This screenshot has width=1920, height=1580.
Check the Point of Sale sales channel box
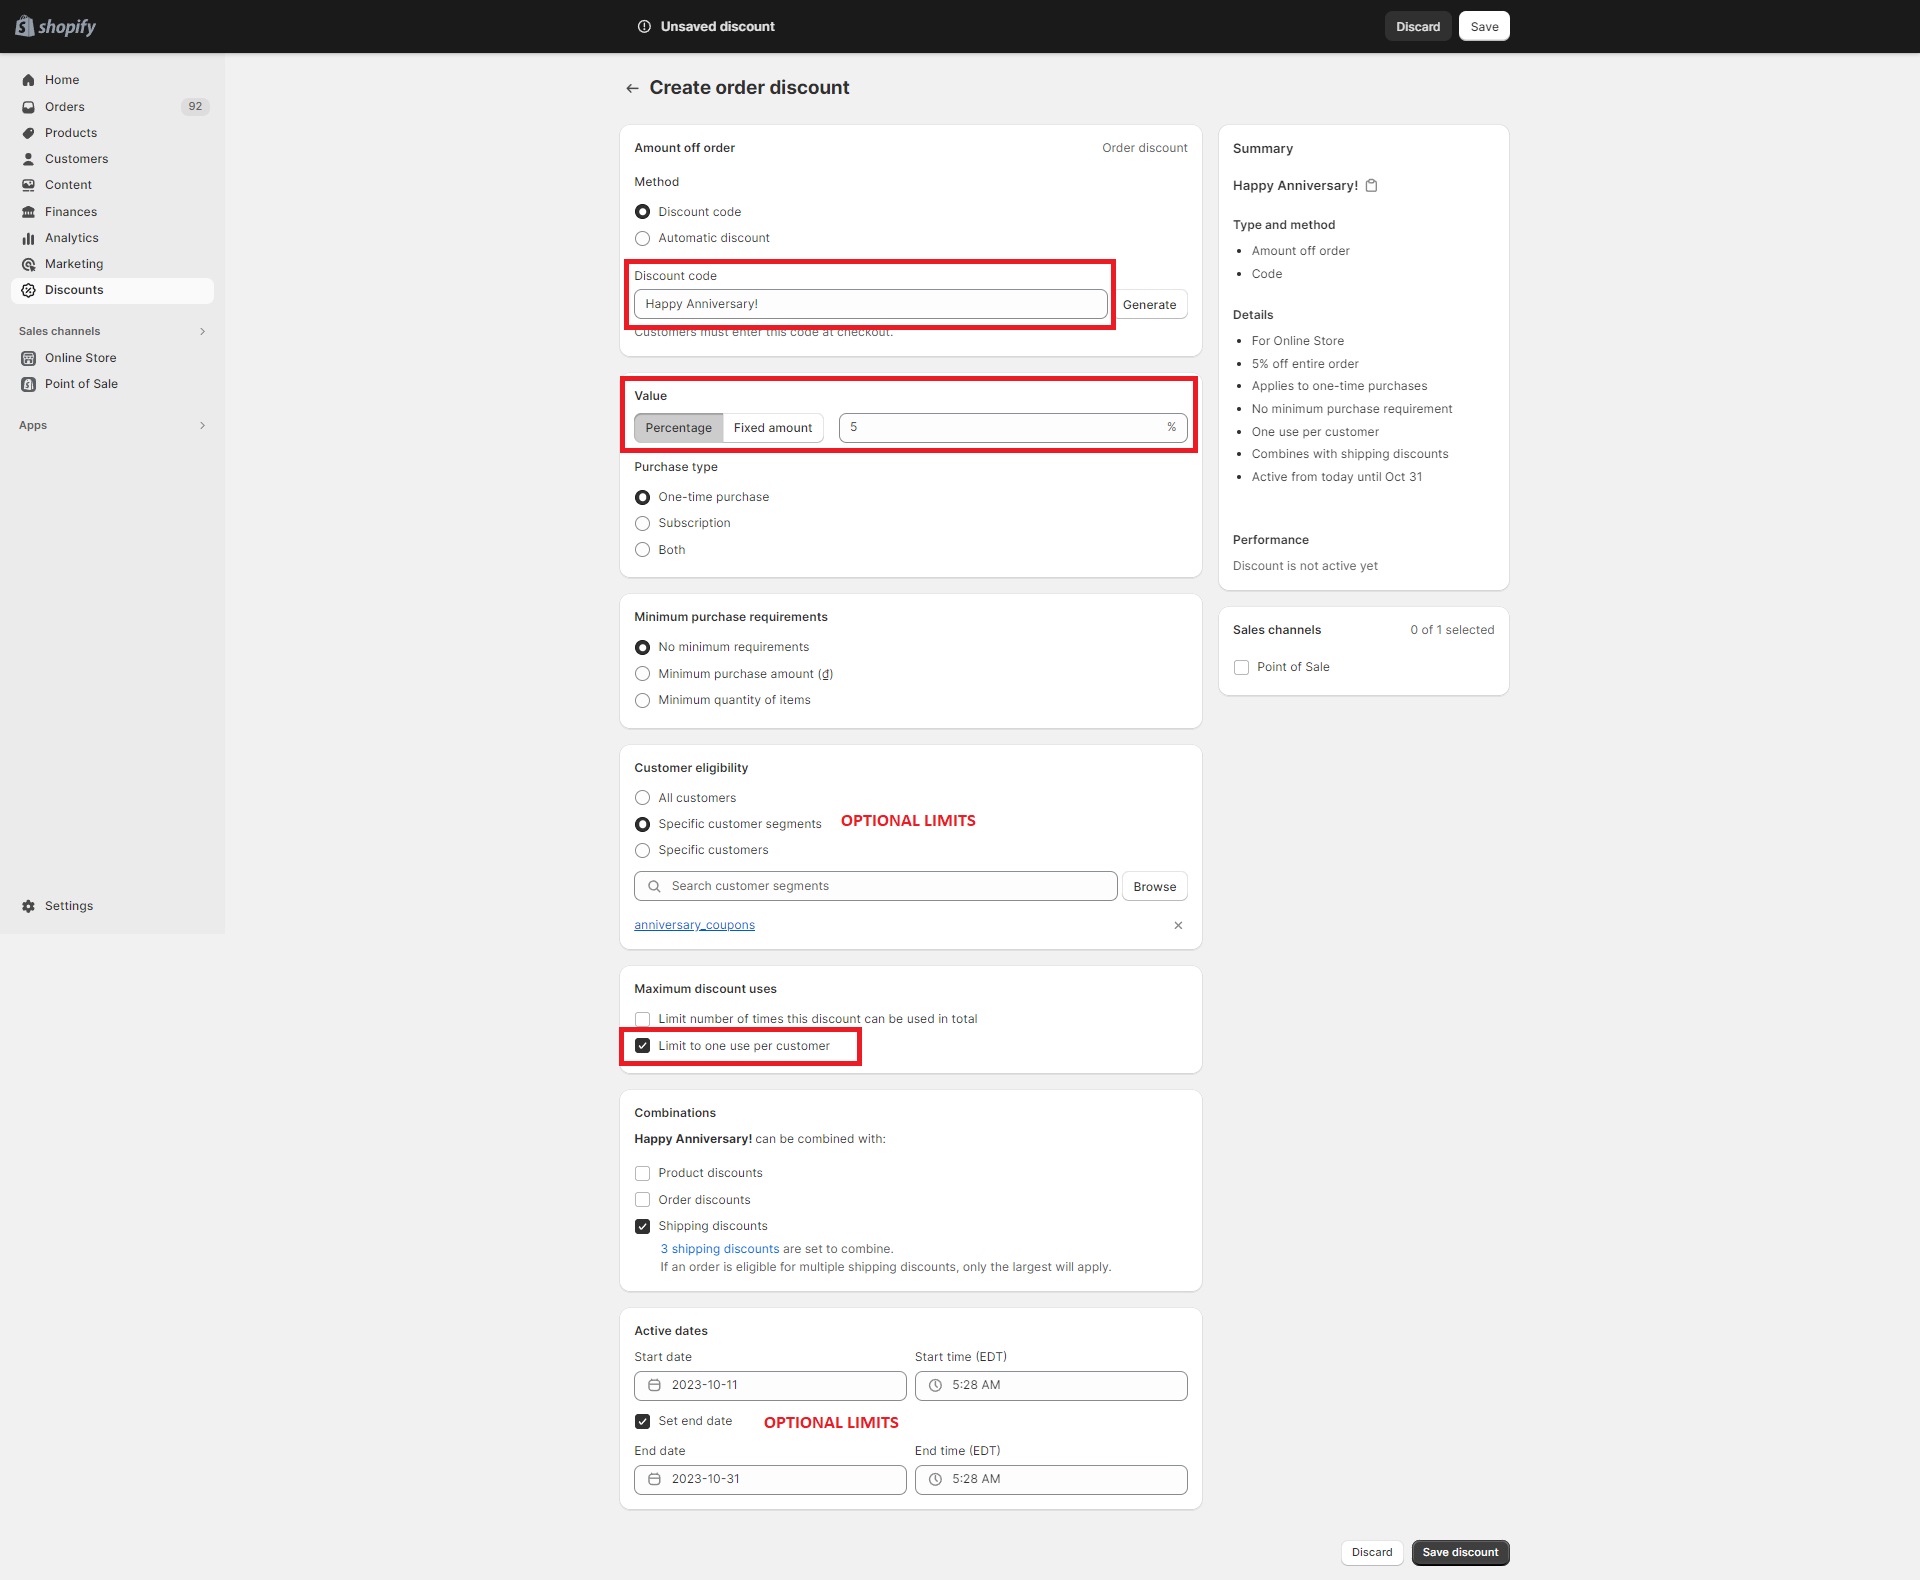tap(1241, 667)
